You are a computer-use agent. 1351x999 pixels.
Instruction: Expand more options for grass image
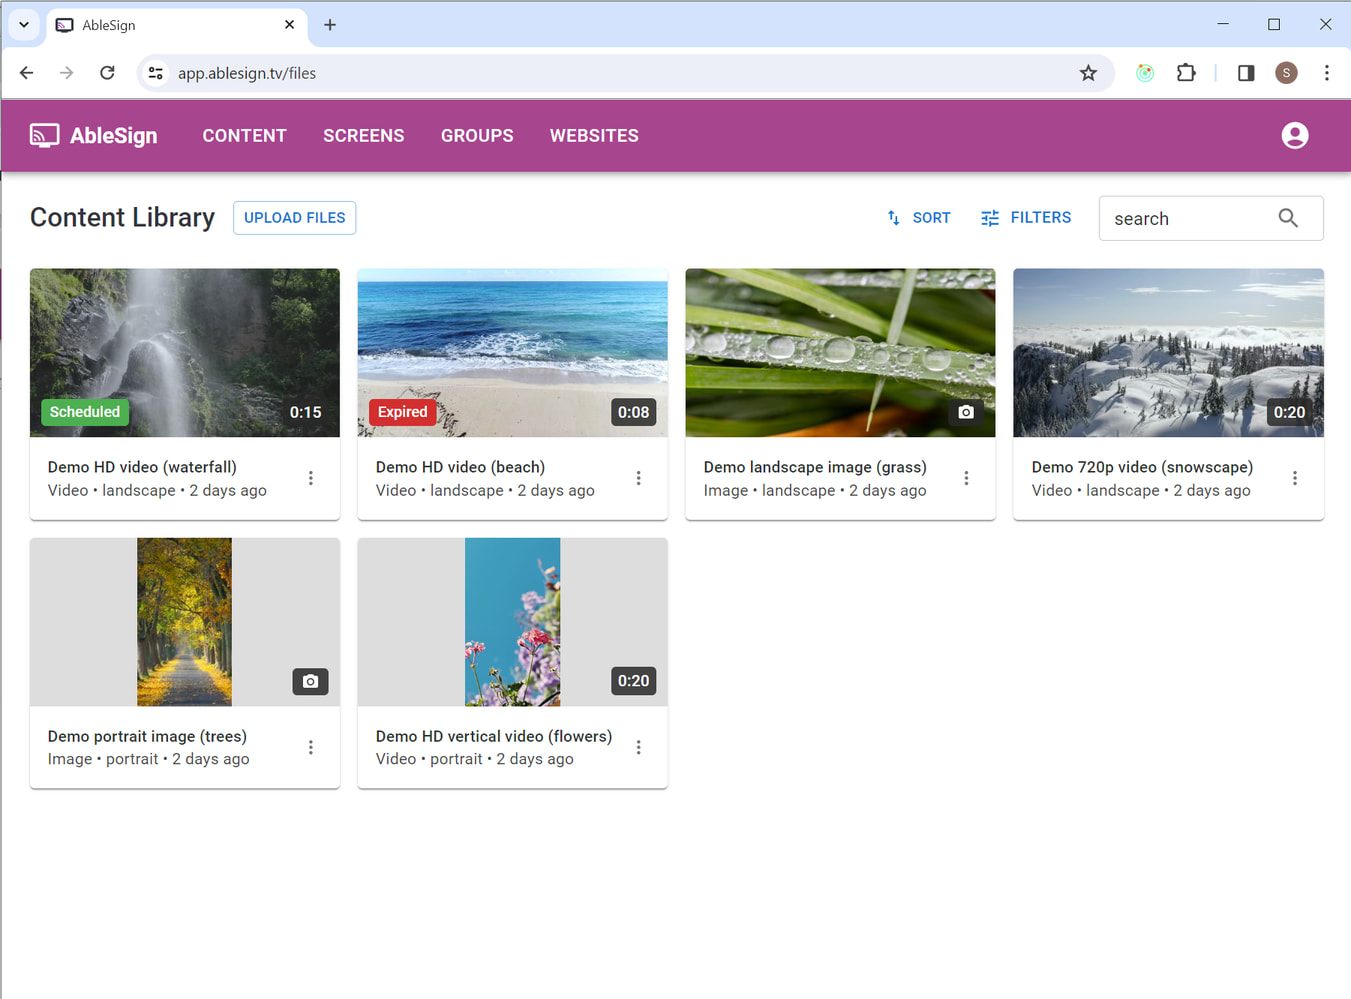pyautogui.click(x=966, y=478)
